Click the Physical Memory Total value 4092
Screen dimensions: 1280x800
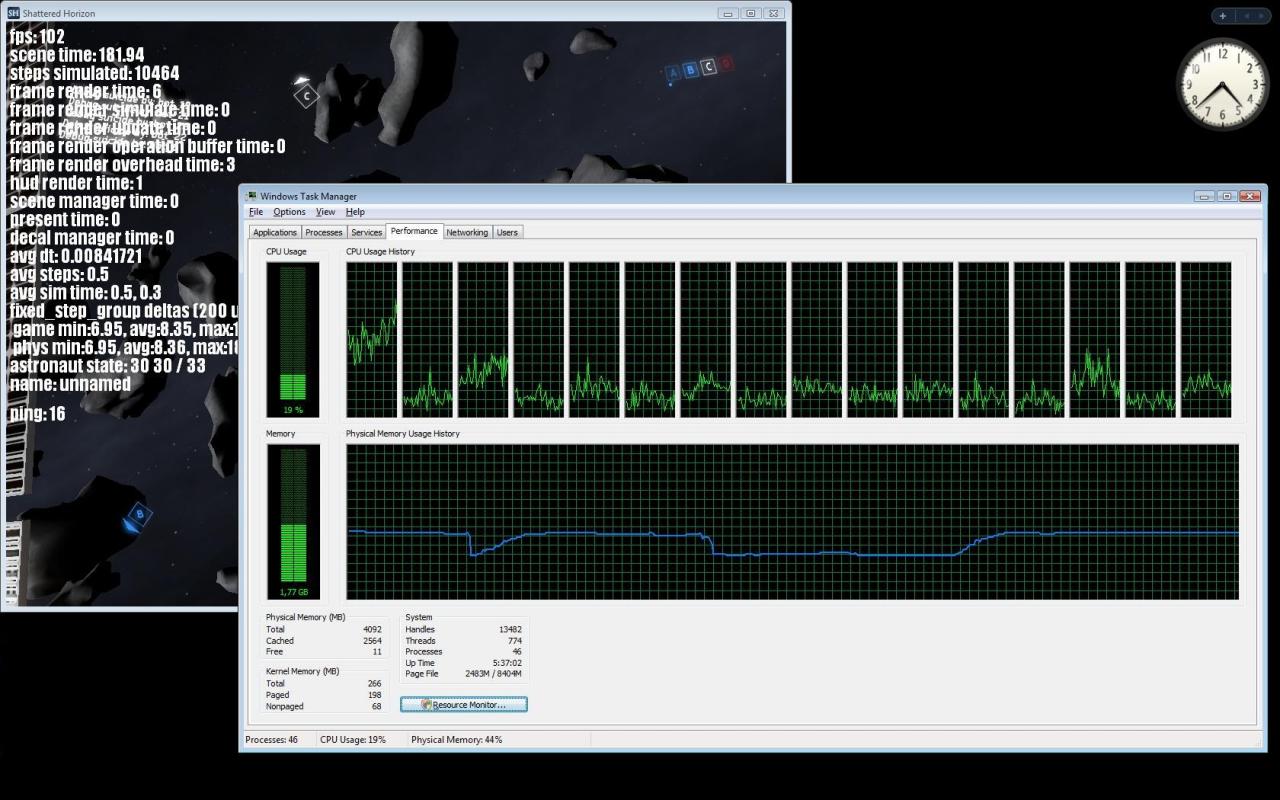[x=372, y=630]
